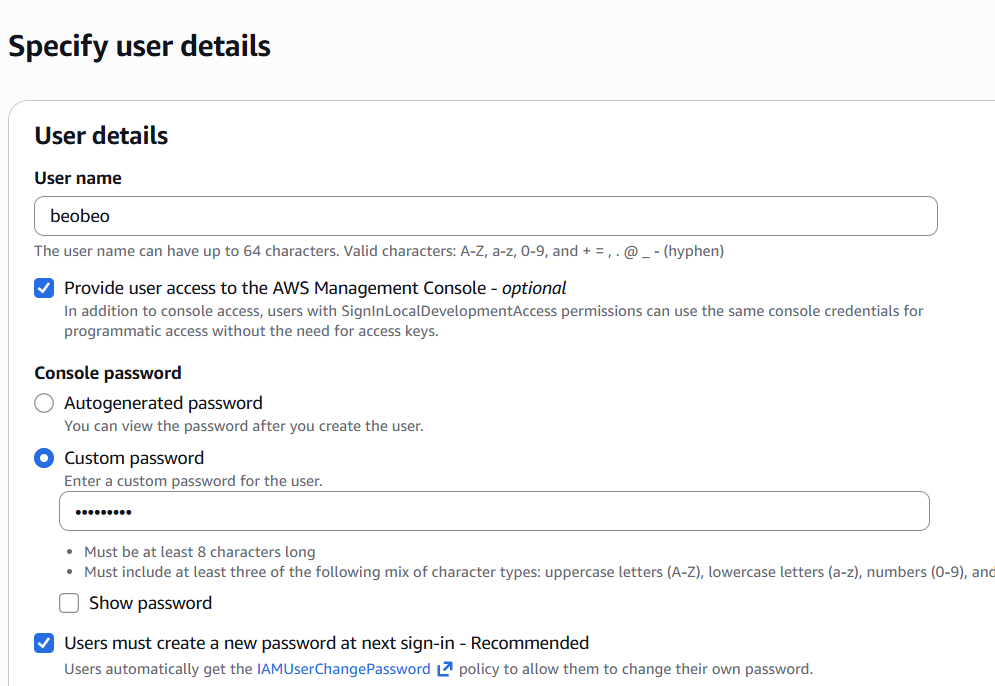Tick the Show password checkbox
The height and width of the screenshot is (686, 995).
click(69, 603)
